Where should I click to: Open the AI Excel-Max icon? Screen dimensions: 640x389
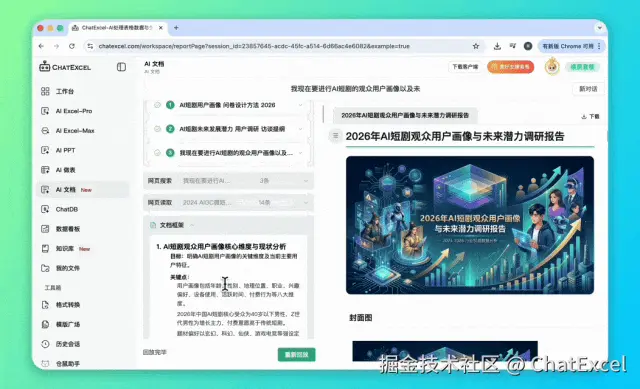pos(45,131)
